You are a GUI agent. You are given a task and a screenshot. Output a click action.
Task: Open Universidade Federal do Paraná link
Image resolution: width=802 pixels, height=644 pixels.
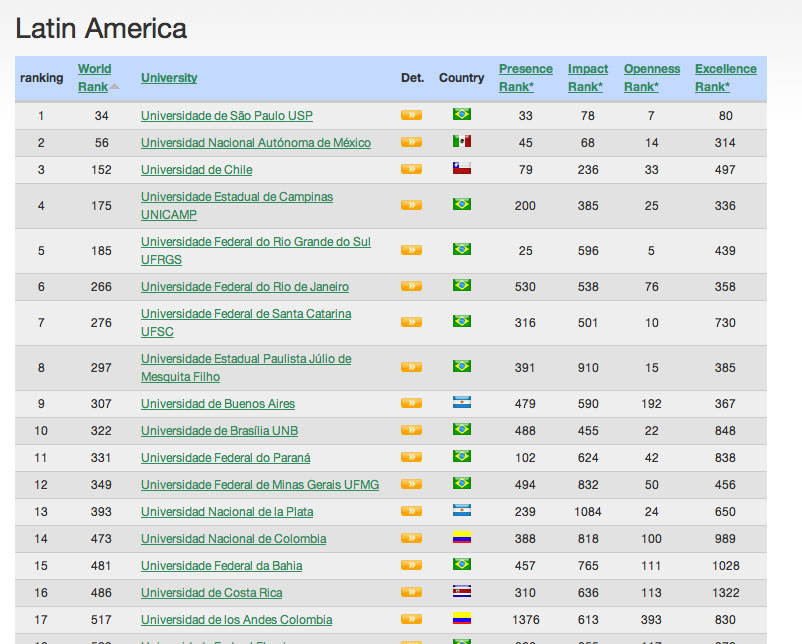click(226, 458)
